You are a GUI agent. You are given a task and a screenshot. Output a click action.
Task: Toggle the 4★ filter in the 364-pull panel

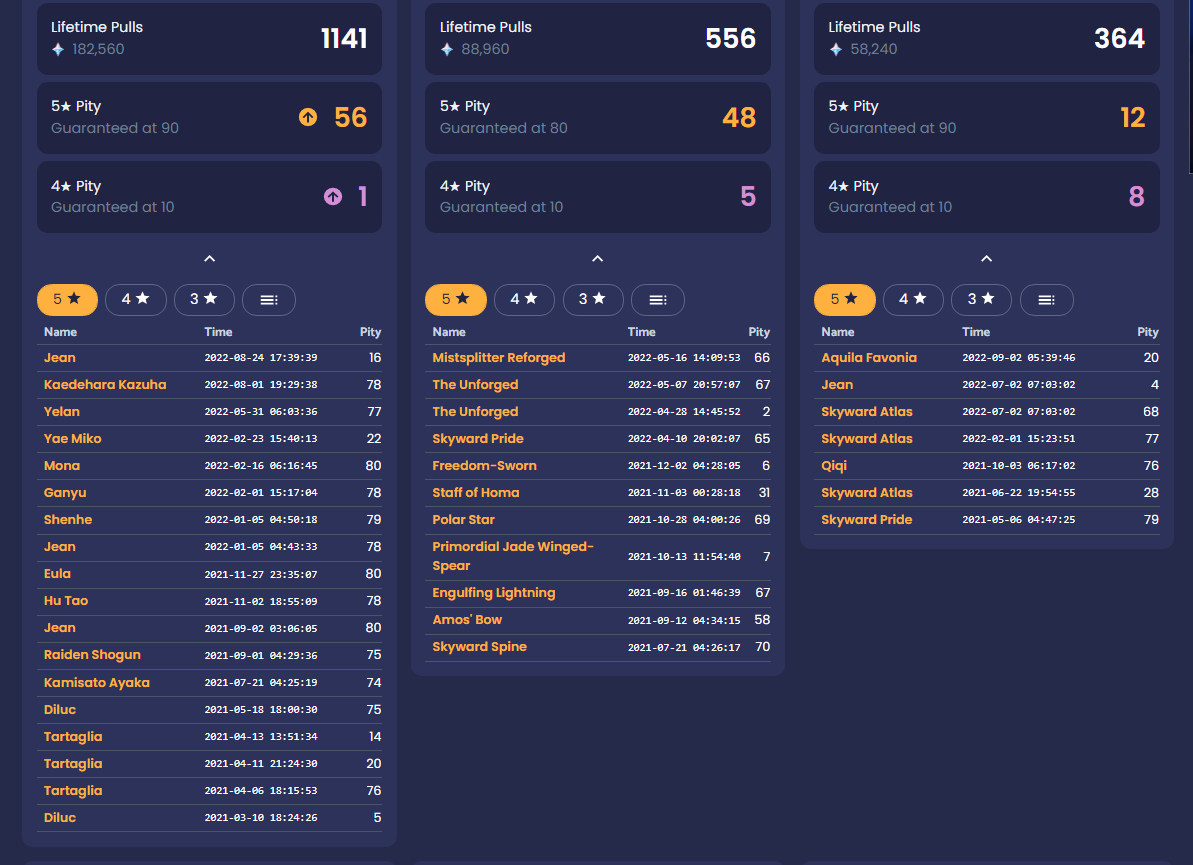[913, 300]
